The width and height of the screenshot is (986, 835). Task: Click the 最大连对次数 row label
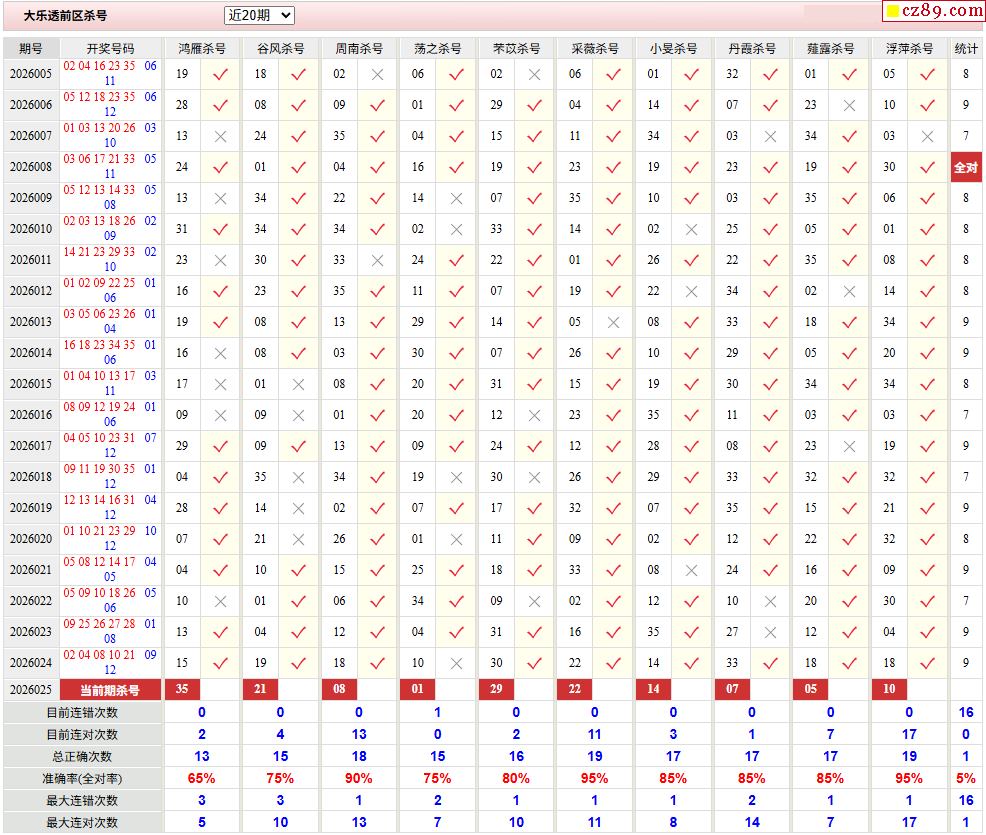[82, 822]
